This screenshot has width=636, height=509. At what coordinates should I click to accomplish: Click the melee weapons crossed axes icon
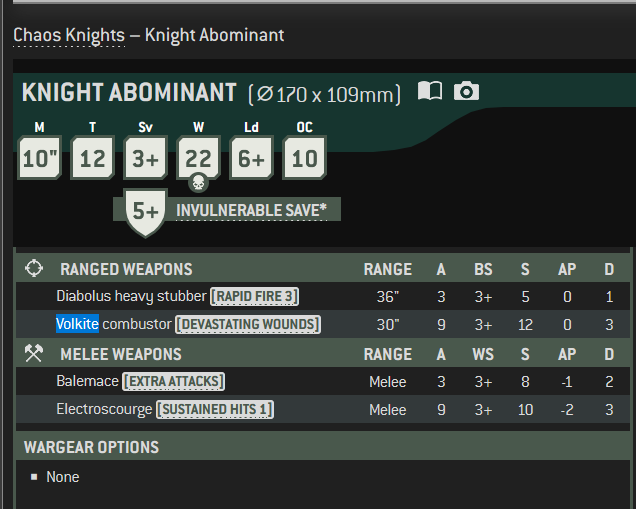tap(34, 353)
